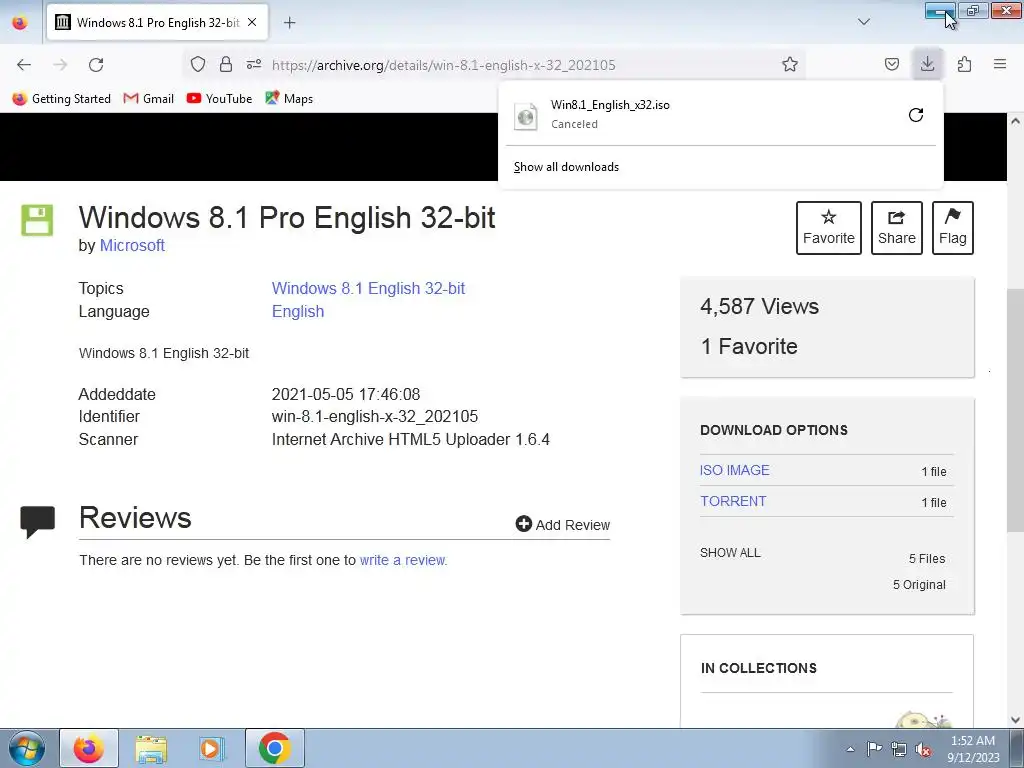The height and width of the screenshot is (768, 1024).
Task: Open the YouTube bookmark
Action: [219, 99]
